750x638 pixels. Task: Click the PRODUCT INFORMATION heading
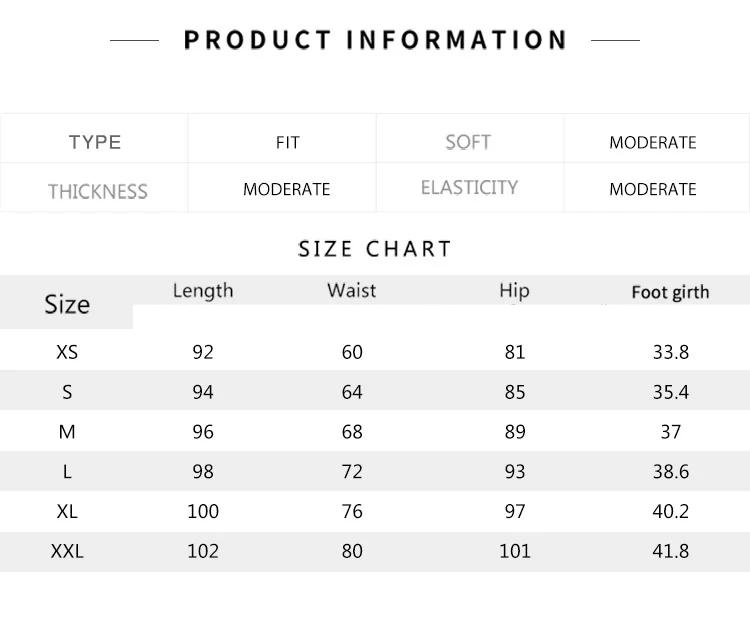(375, 40)
